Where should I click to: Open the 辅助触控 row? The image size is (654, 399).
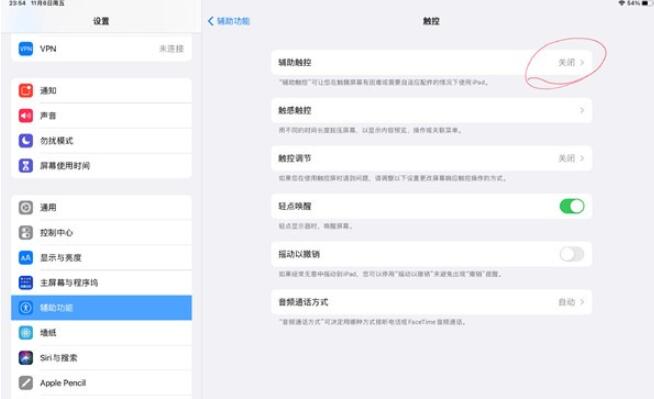click(431, 63)
